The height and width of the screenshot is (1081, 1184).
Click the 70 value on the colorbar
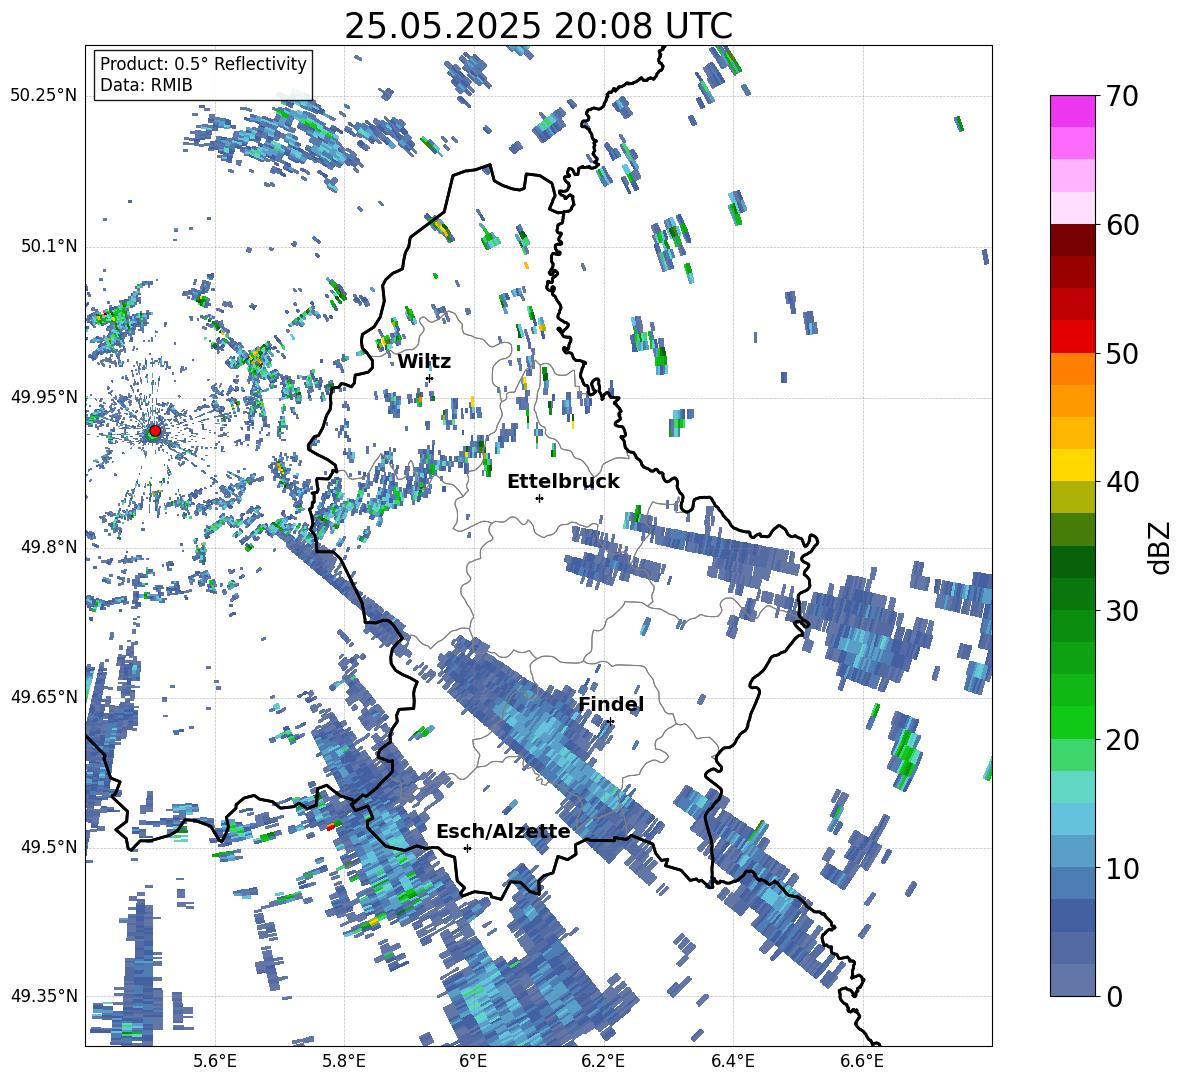click(1121, 96)
